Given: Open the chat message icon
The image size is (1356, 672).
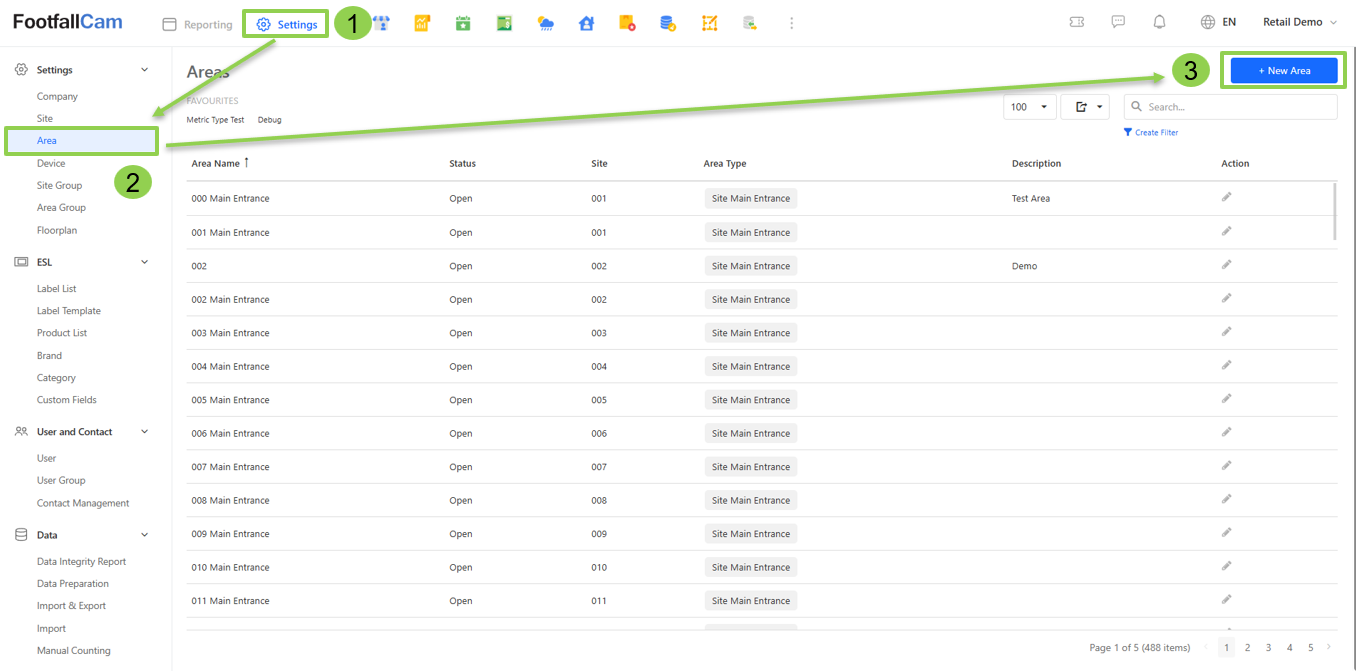Looking at the screenshot, I should [1118, 22].
